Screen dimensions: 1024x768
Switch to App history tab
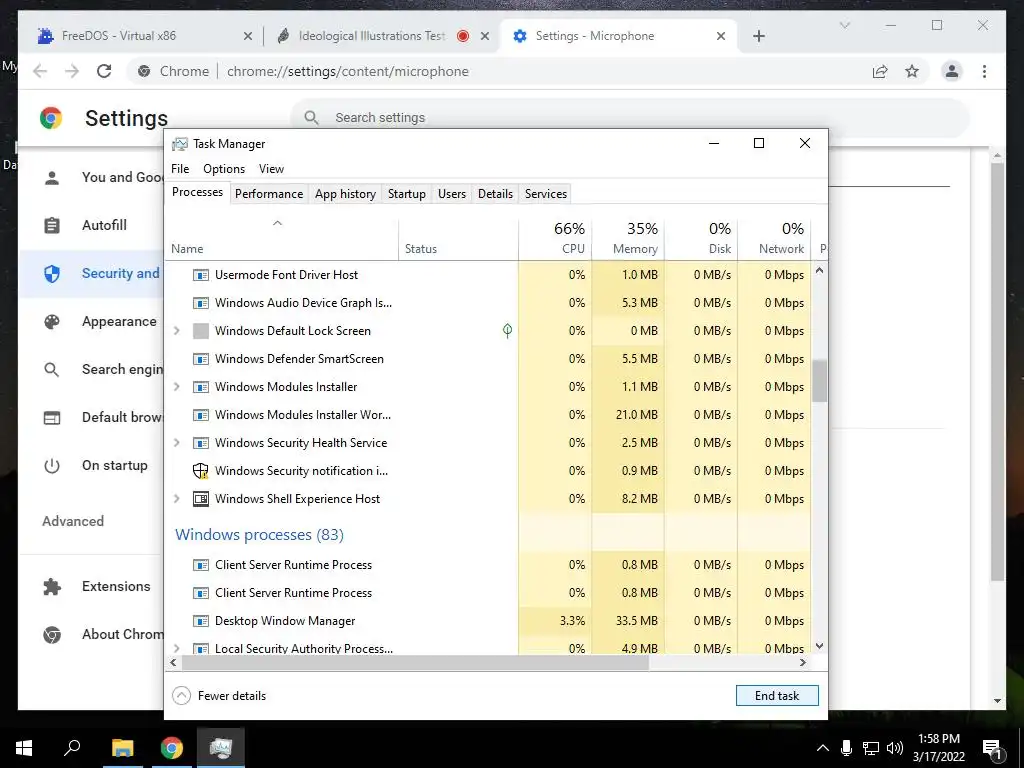click(345, 194)
